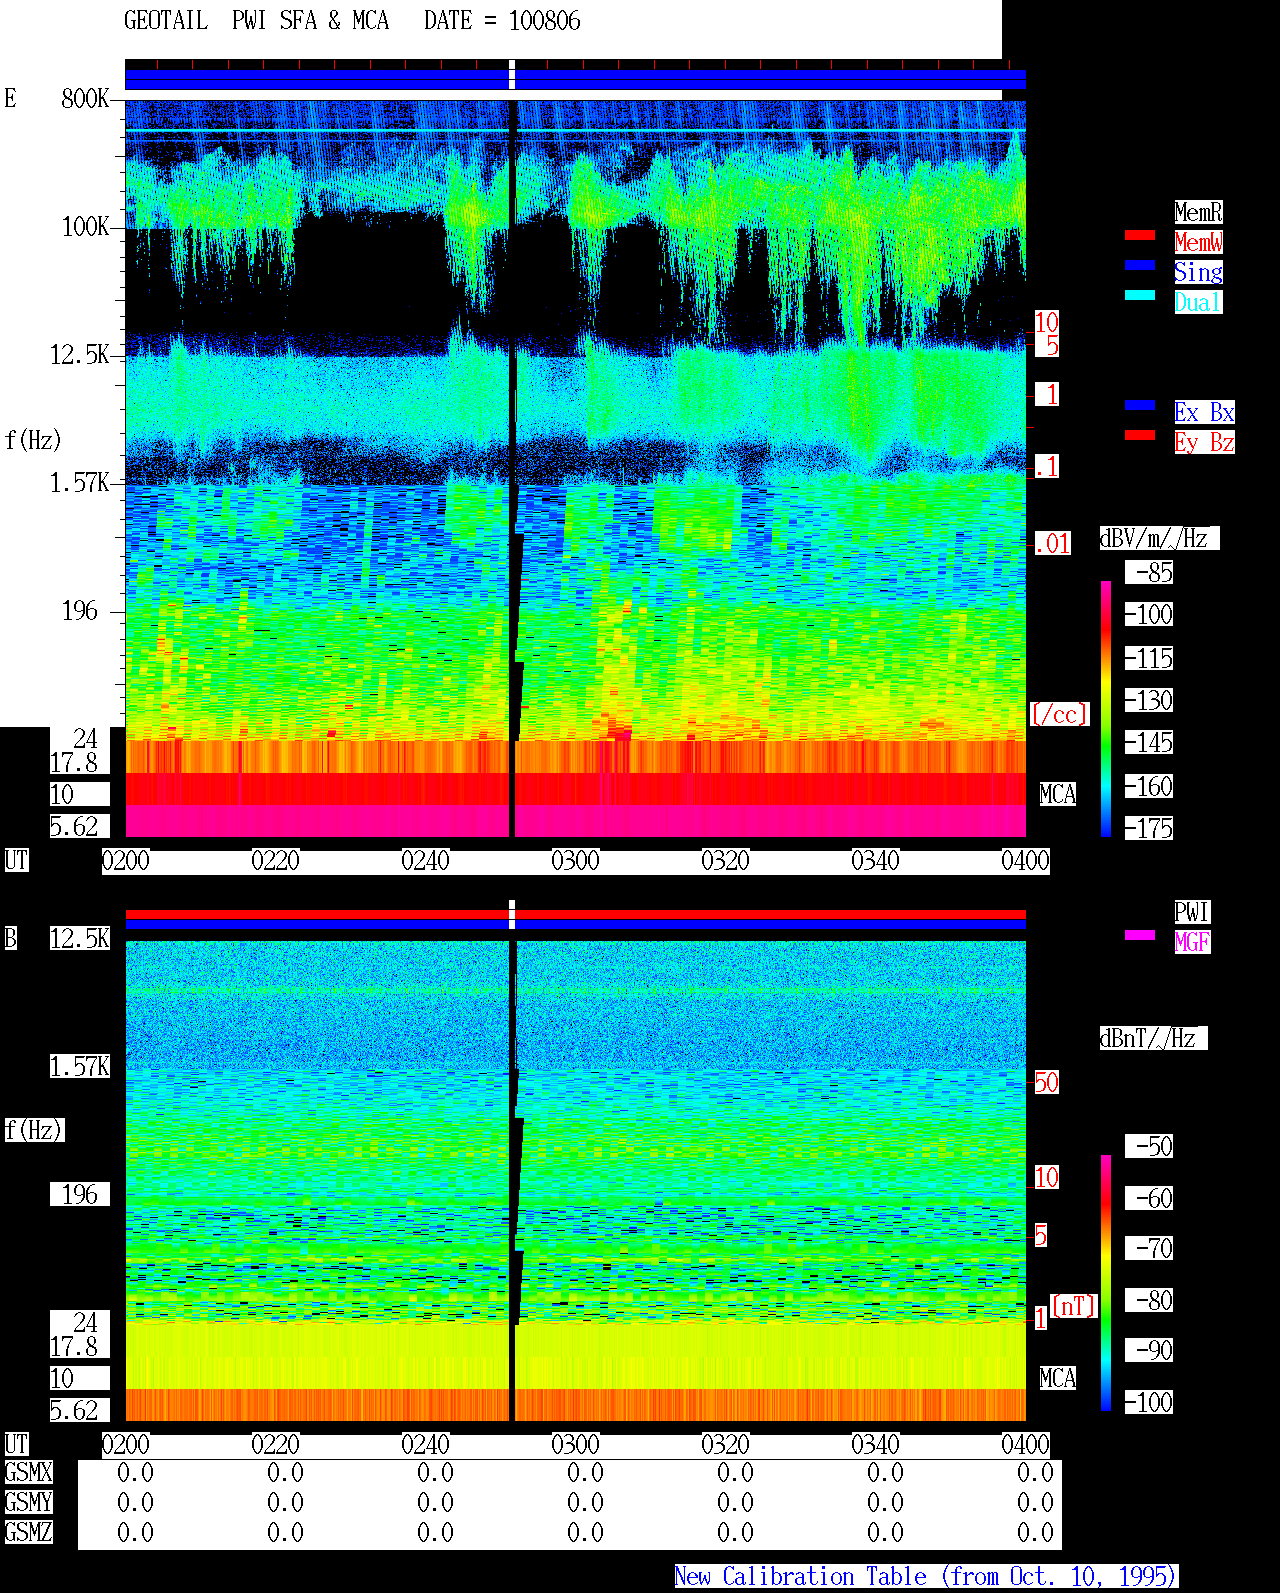Viewport: 1280px width, 1593px height.
Task: Click the GSMX row label
Action: pyautogui.click(x=28, y=1472)
